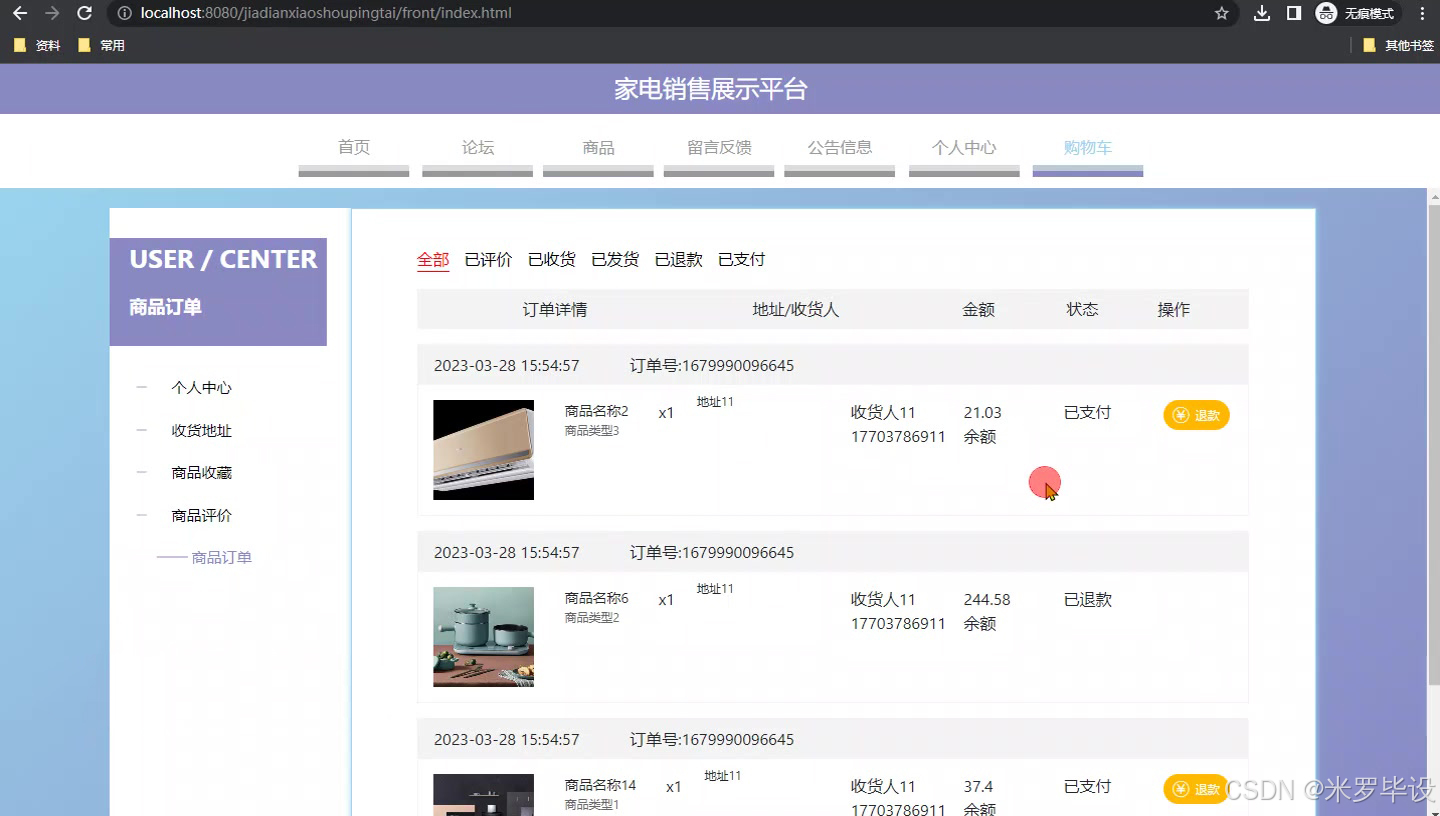Expand the 常用 bookmarks folder
1440x816 pixels.
(100, 44)
